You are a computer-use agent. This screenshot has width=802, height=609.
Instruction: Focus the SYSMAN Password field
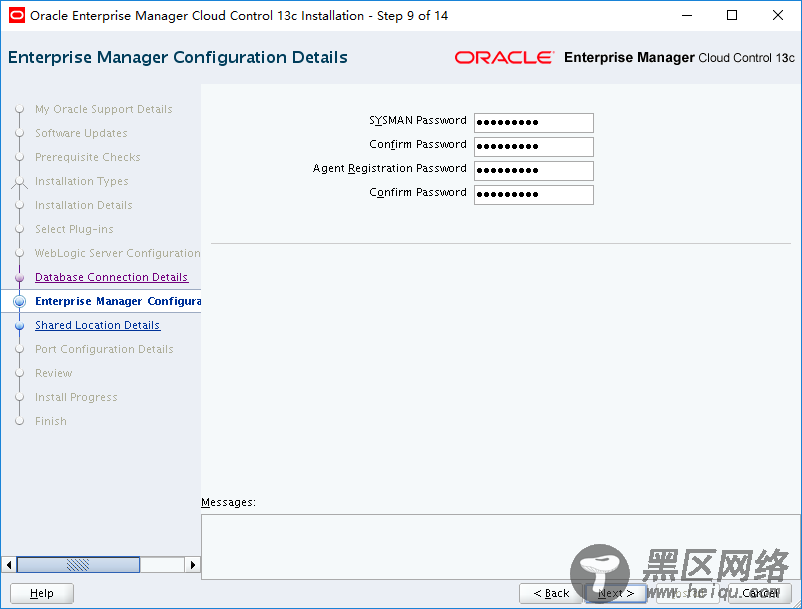[x=533, y=123]
